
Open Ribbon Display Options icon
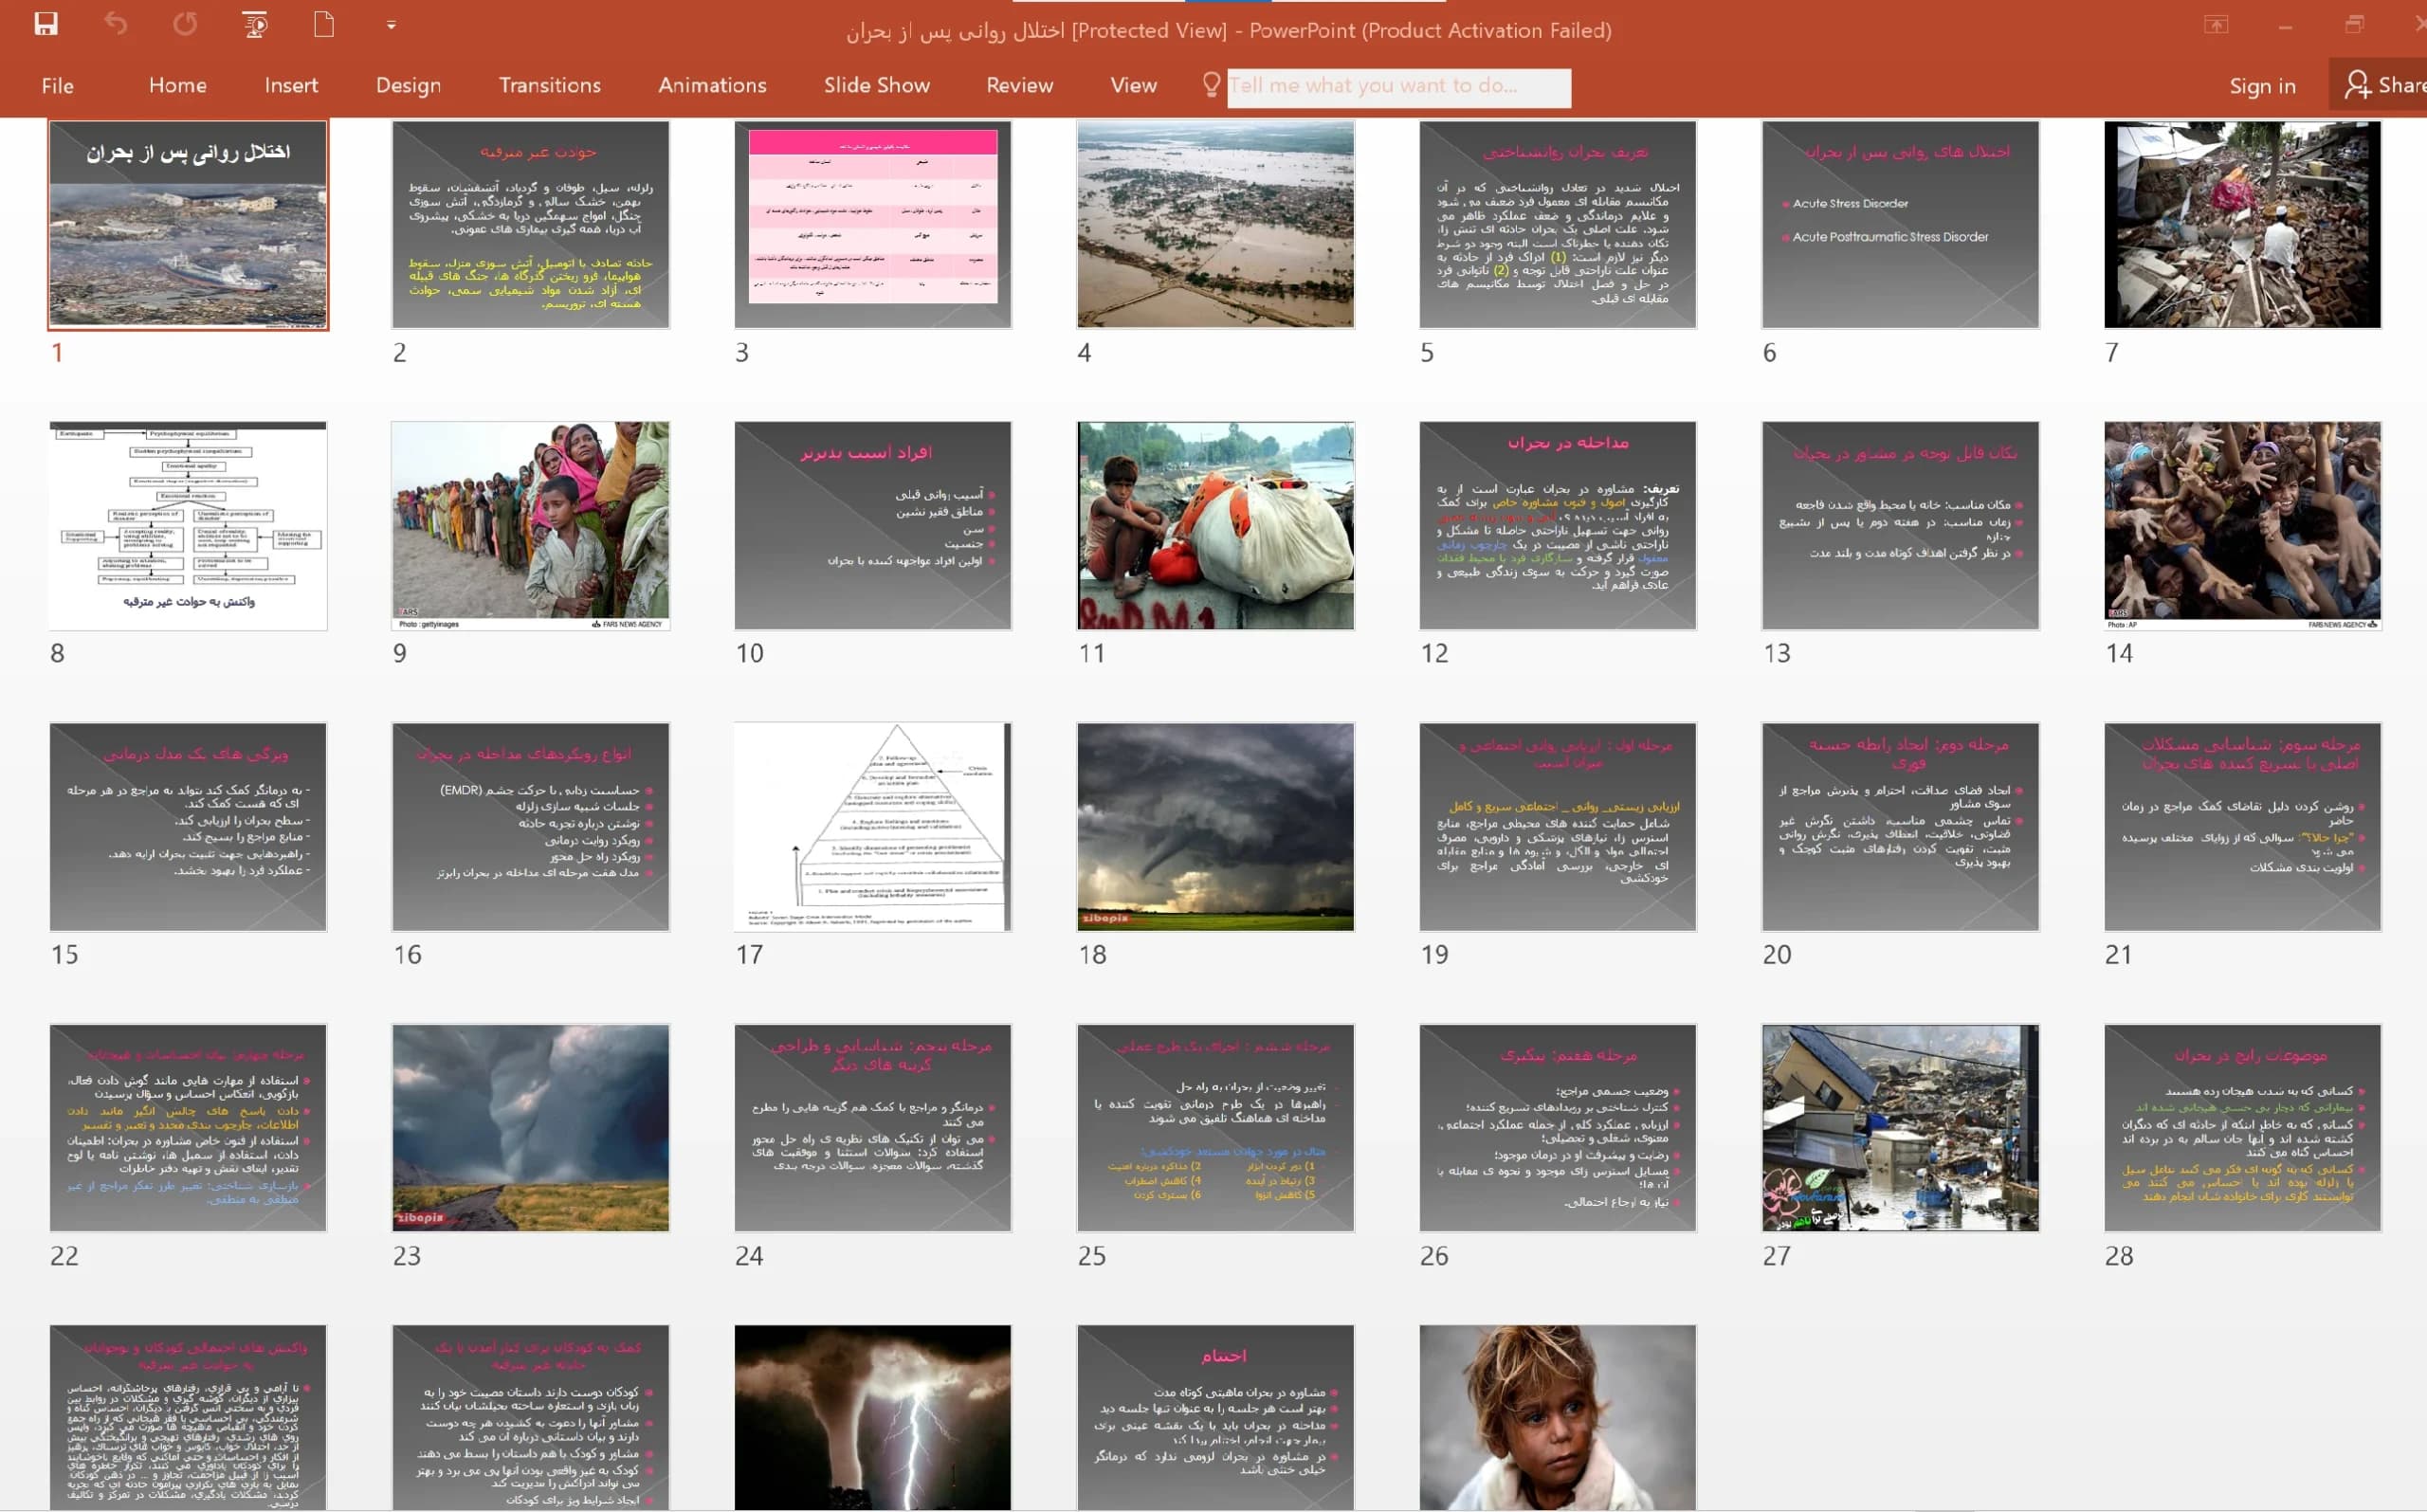[x=2216, y=25]
